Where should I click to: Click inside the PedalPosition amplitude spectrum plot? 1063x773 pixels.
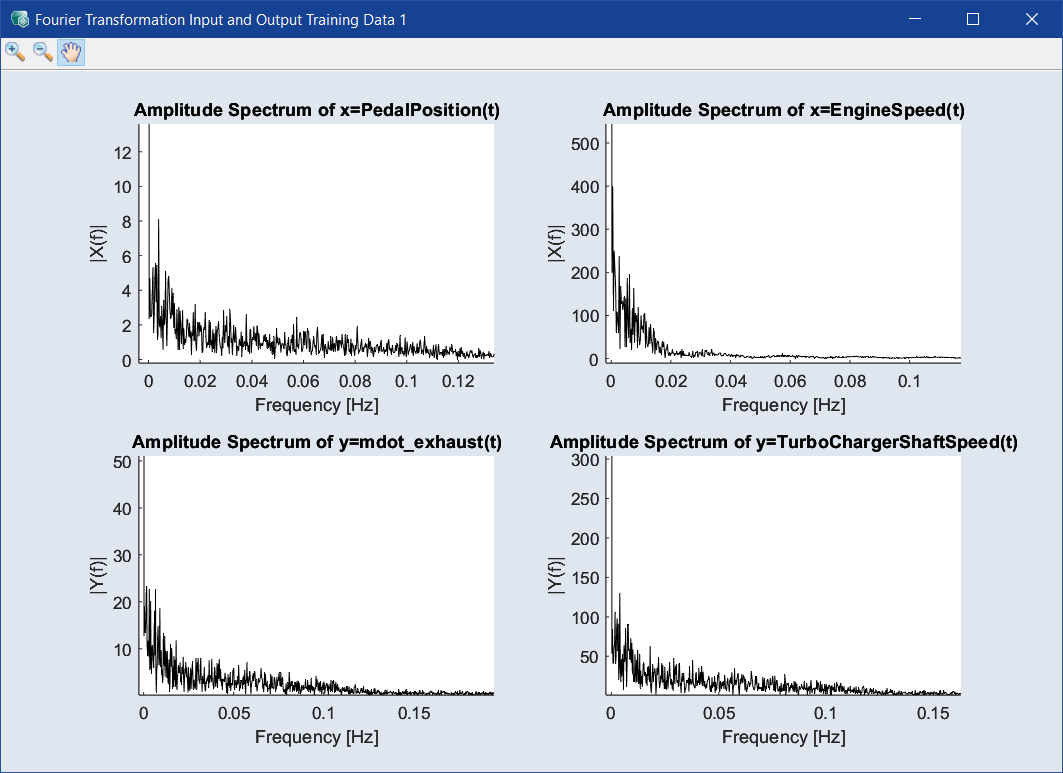[320, 240]
